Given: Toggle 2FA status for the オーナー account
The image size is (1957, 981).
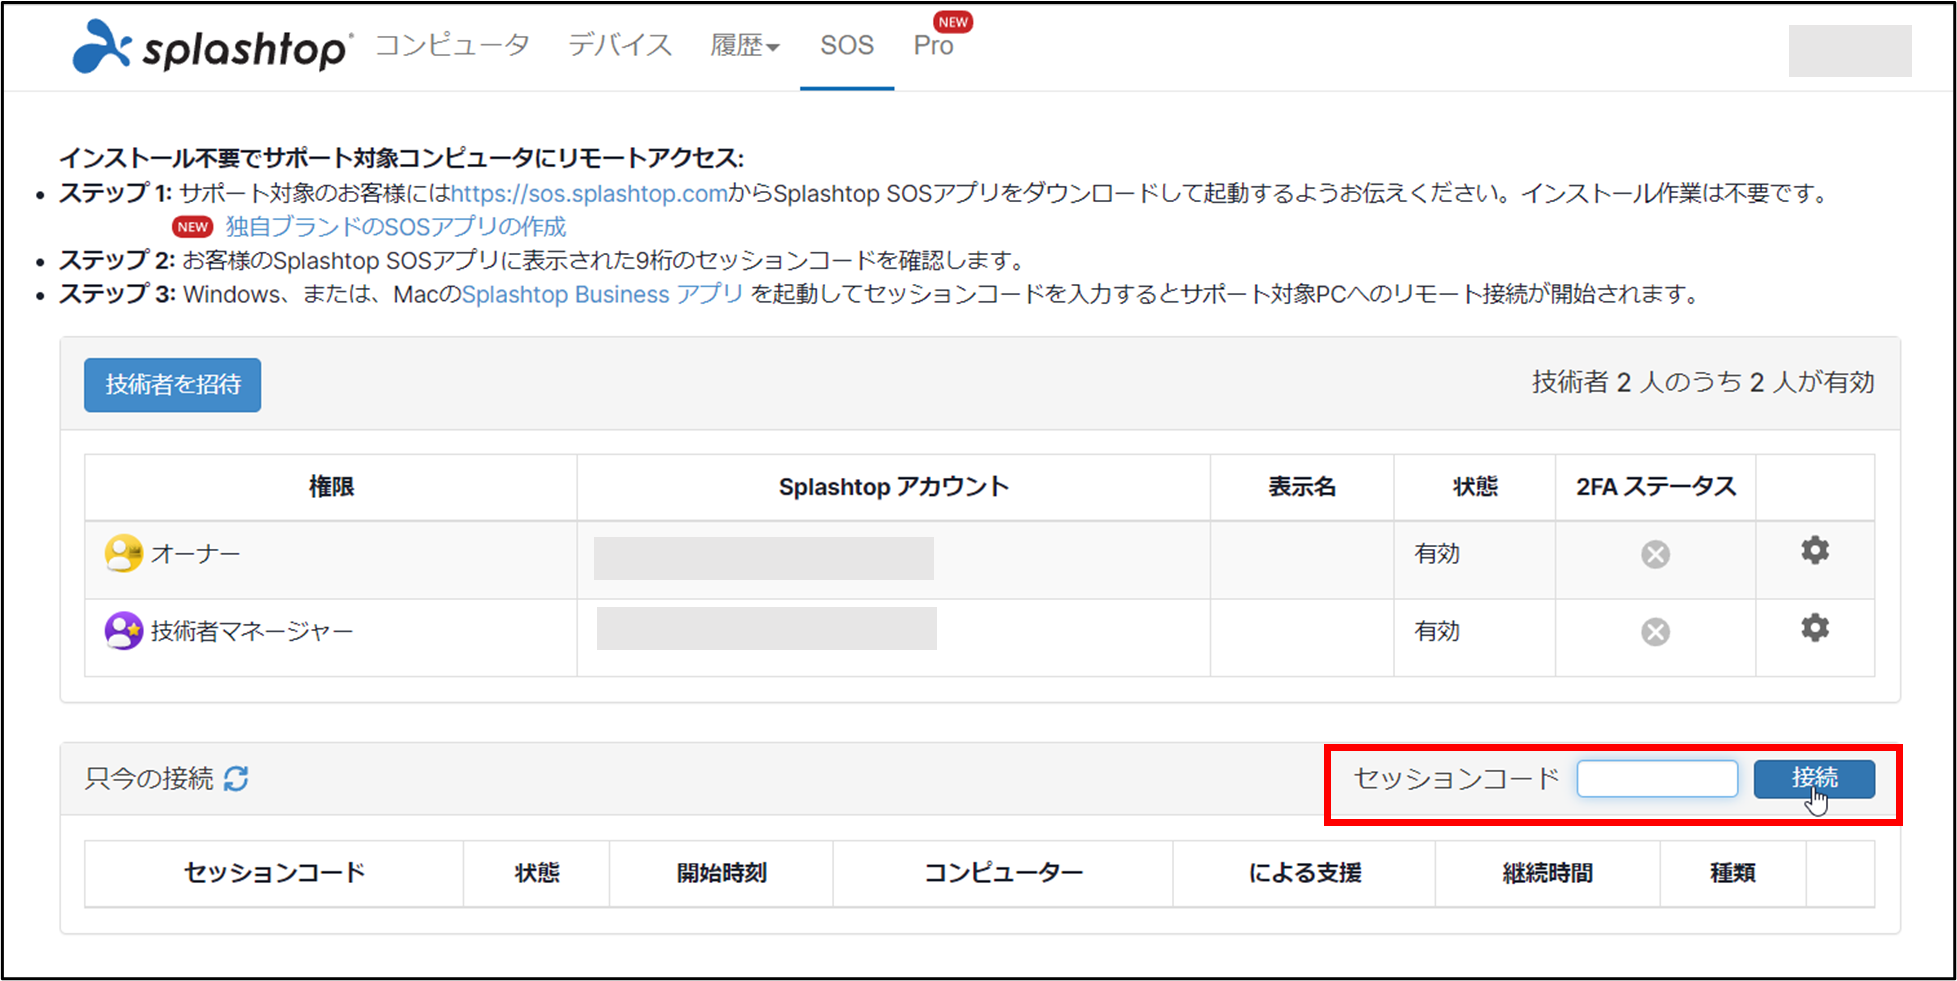Looking at the screenshot, I should [x=1654, y=552].
